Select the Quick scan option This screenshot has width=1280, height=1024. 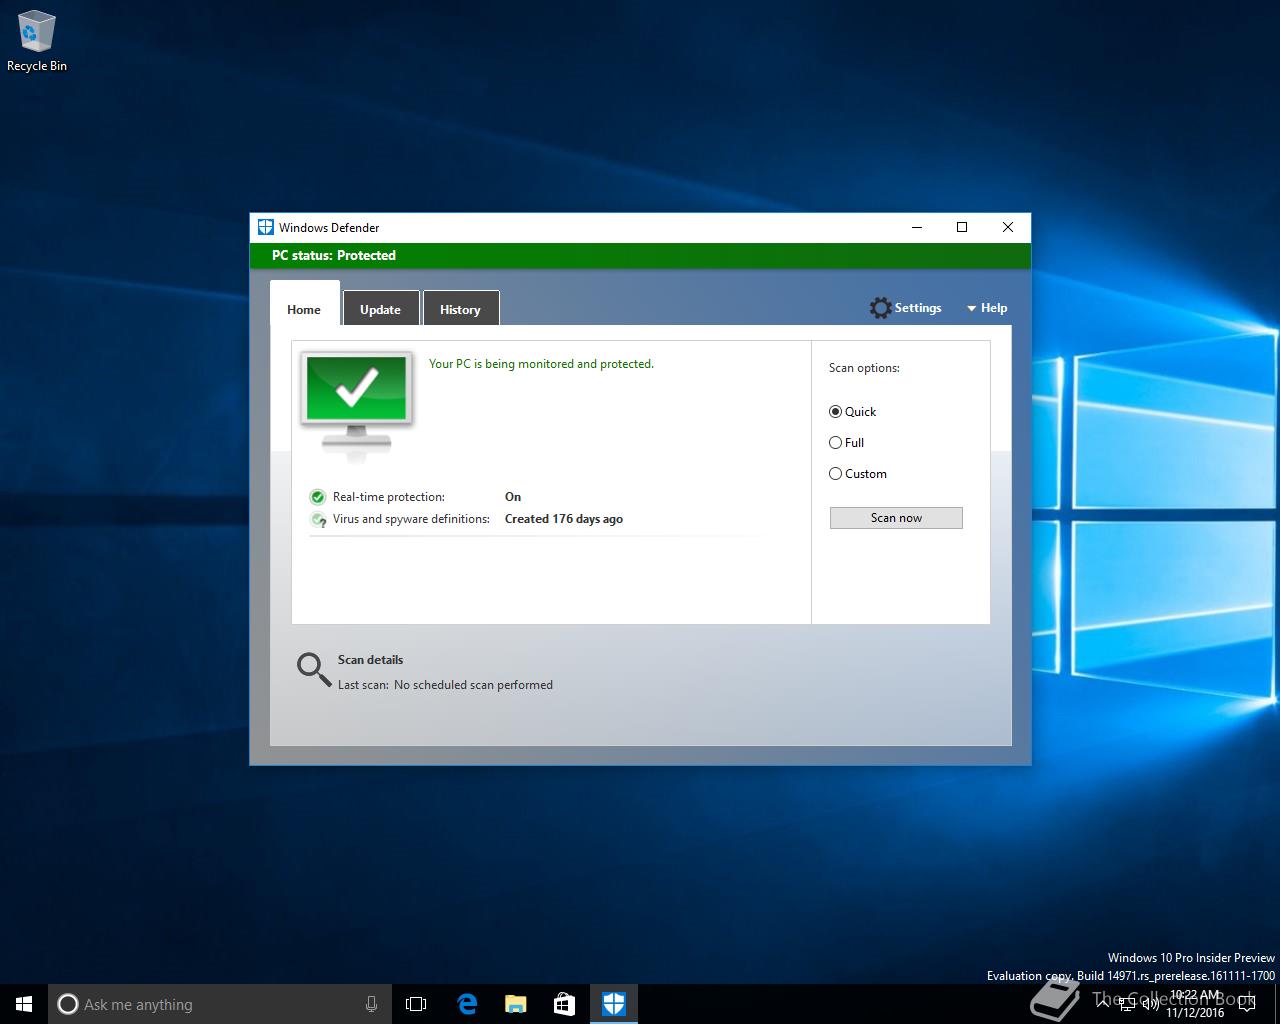(x=852, y=412)
